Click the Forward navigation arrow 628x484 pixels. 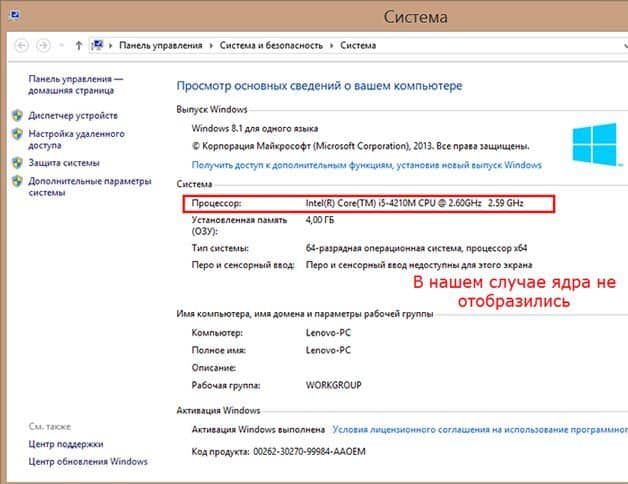pos(43,45)
